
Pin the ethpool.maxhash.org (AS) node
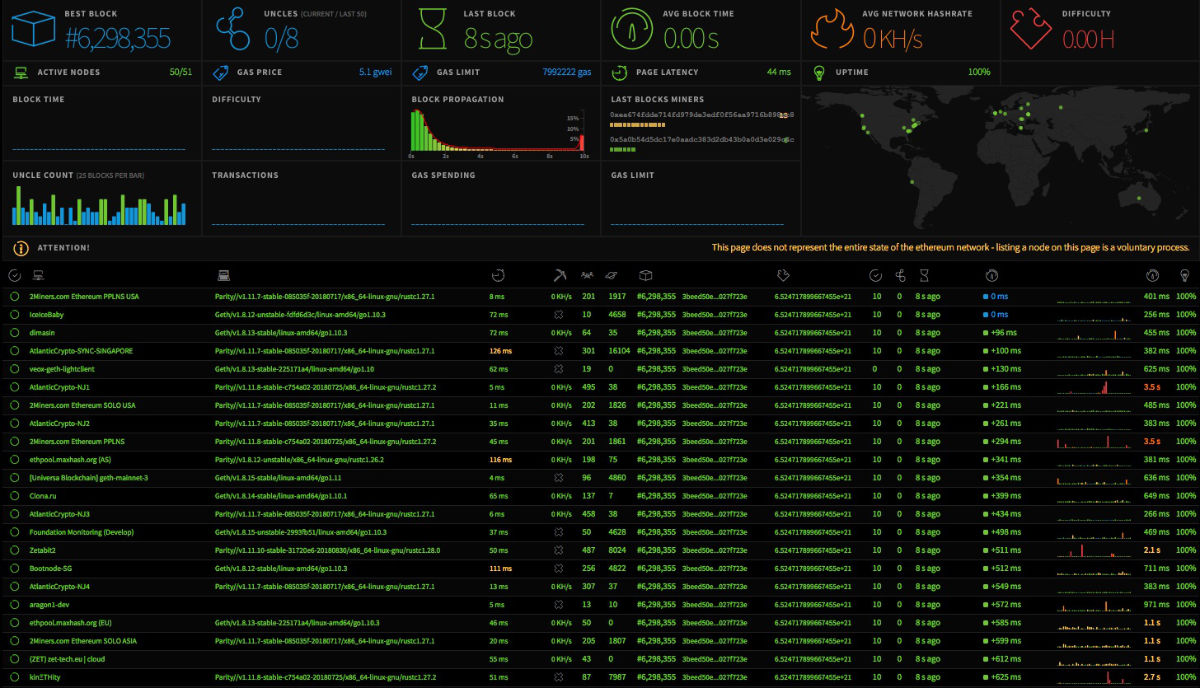pos(14,459)
